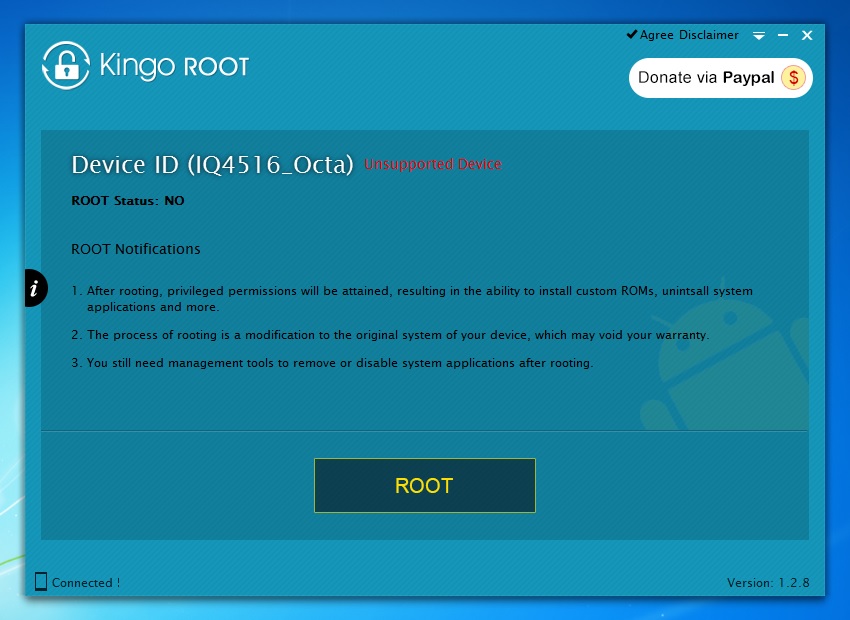Screen dimensions: 850x620
Task: Click the Version: 1.2.8 label
Action: point(768,583)
